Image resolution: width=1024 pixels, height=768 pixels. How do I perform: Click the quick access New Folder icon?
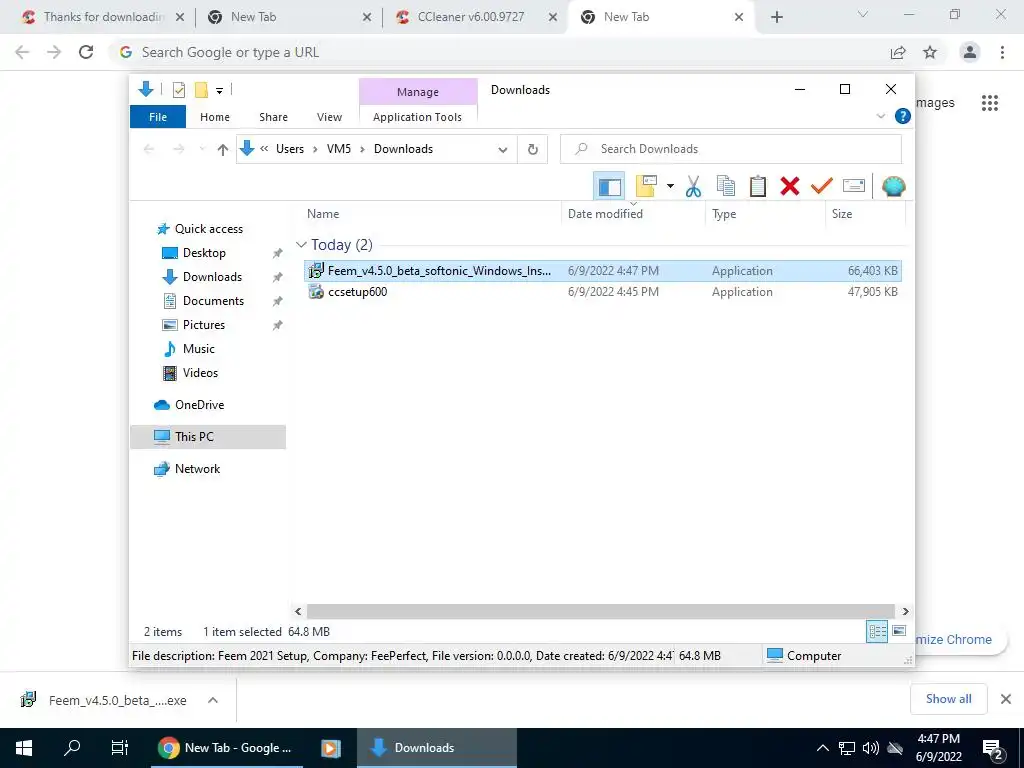(x=201, y=90)
